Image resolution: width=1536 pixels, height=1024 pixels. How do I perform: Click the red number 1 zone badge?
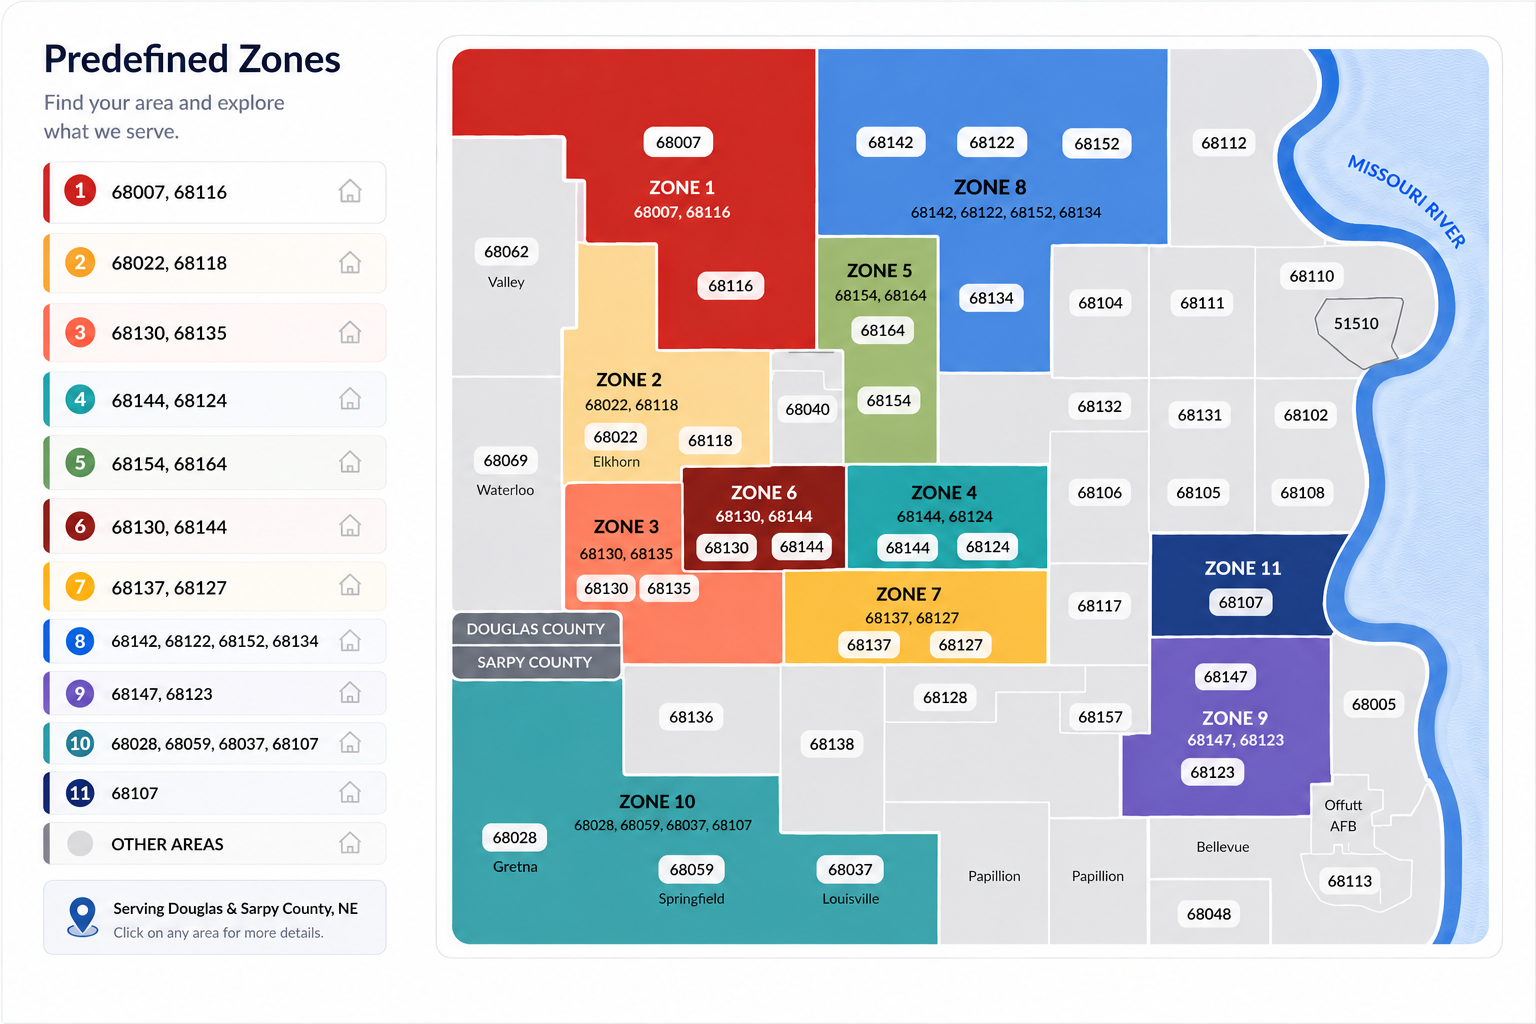pos(80,190)
